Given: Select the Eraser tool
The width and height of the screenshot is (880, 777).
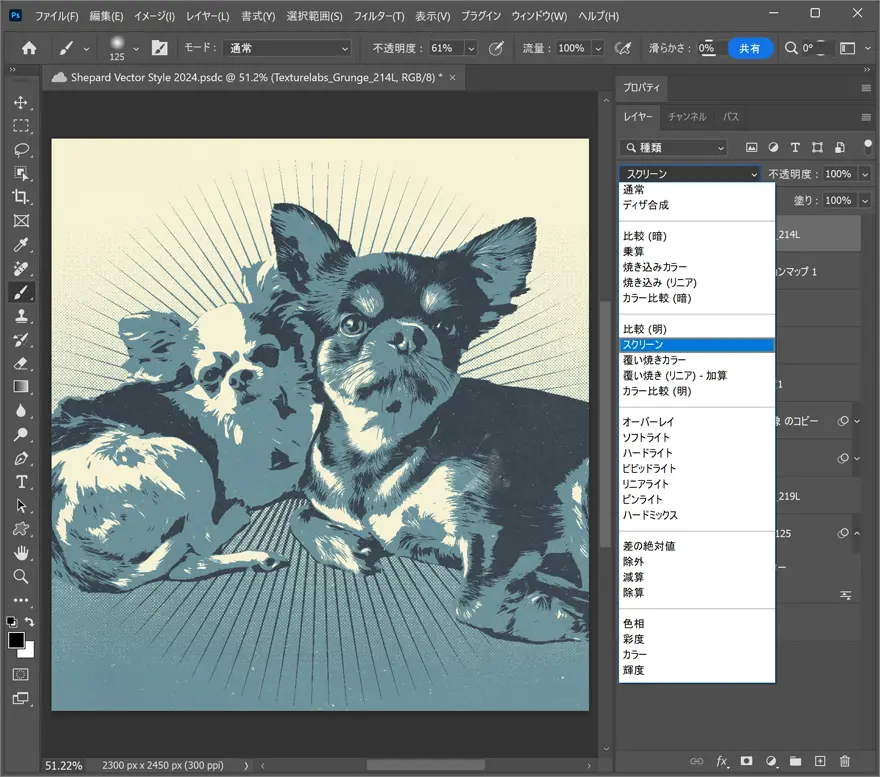Looking at the screenshot, I should click(21, 363).
